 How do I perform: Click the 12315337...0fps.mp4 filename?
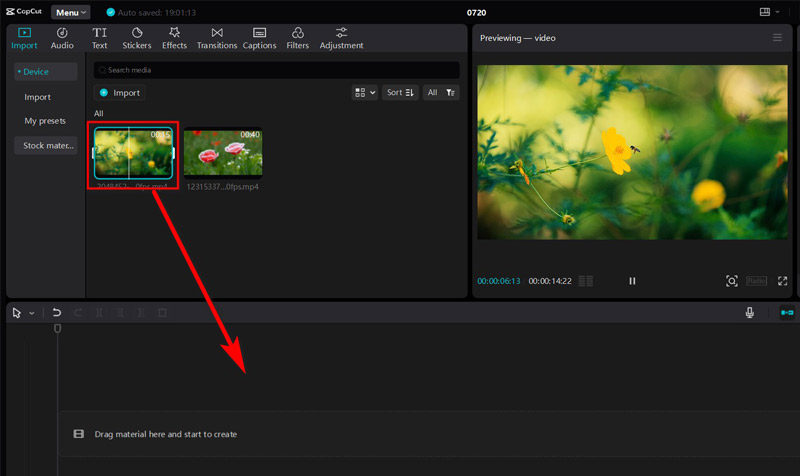pyautogui.click(x=222, y=187)
